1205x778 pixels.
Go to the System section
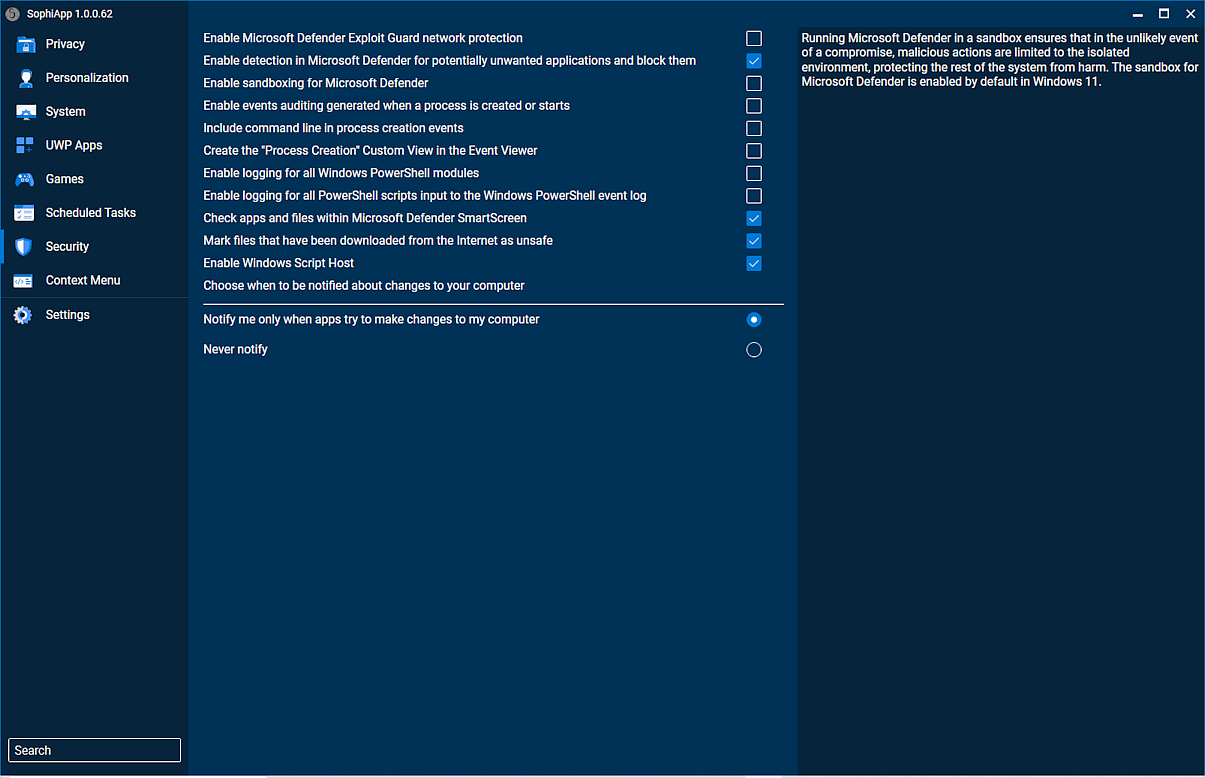(x=65, y=112)
